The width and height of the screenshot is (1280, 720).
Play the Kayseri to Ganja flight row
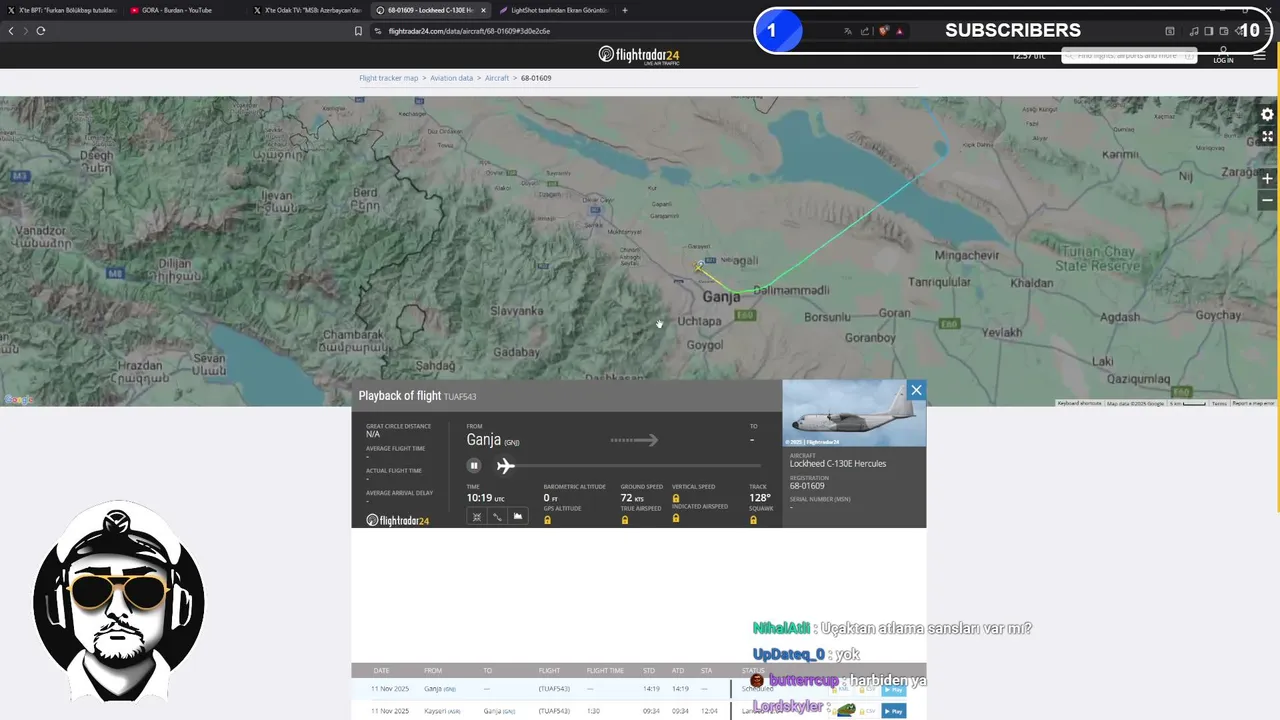coord(893,711)
